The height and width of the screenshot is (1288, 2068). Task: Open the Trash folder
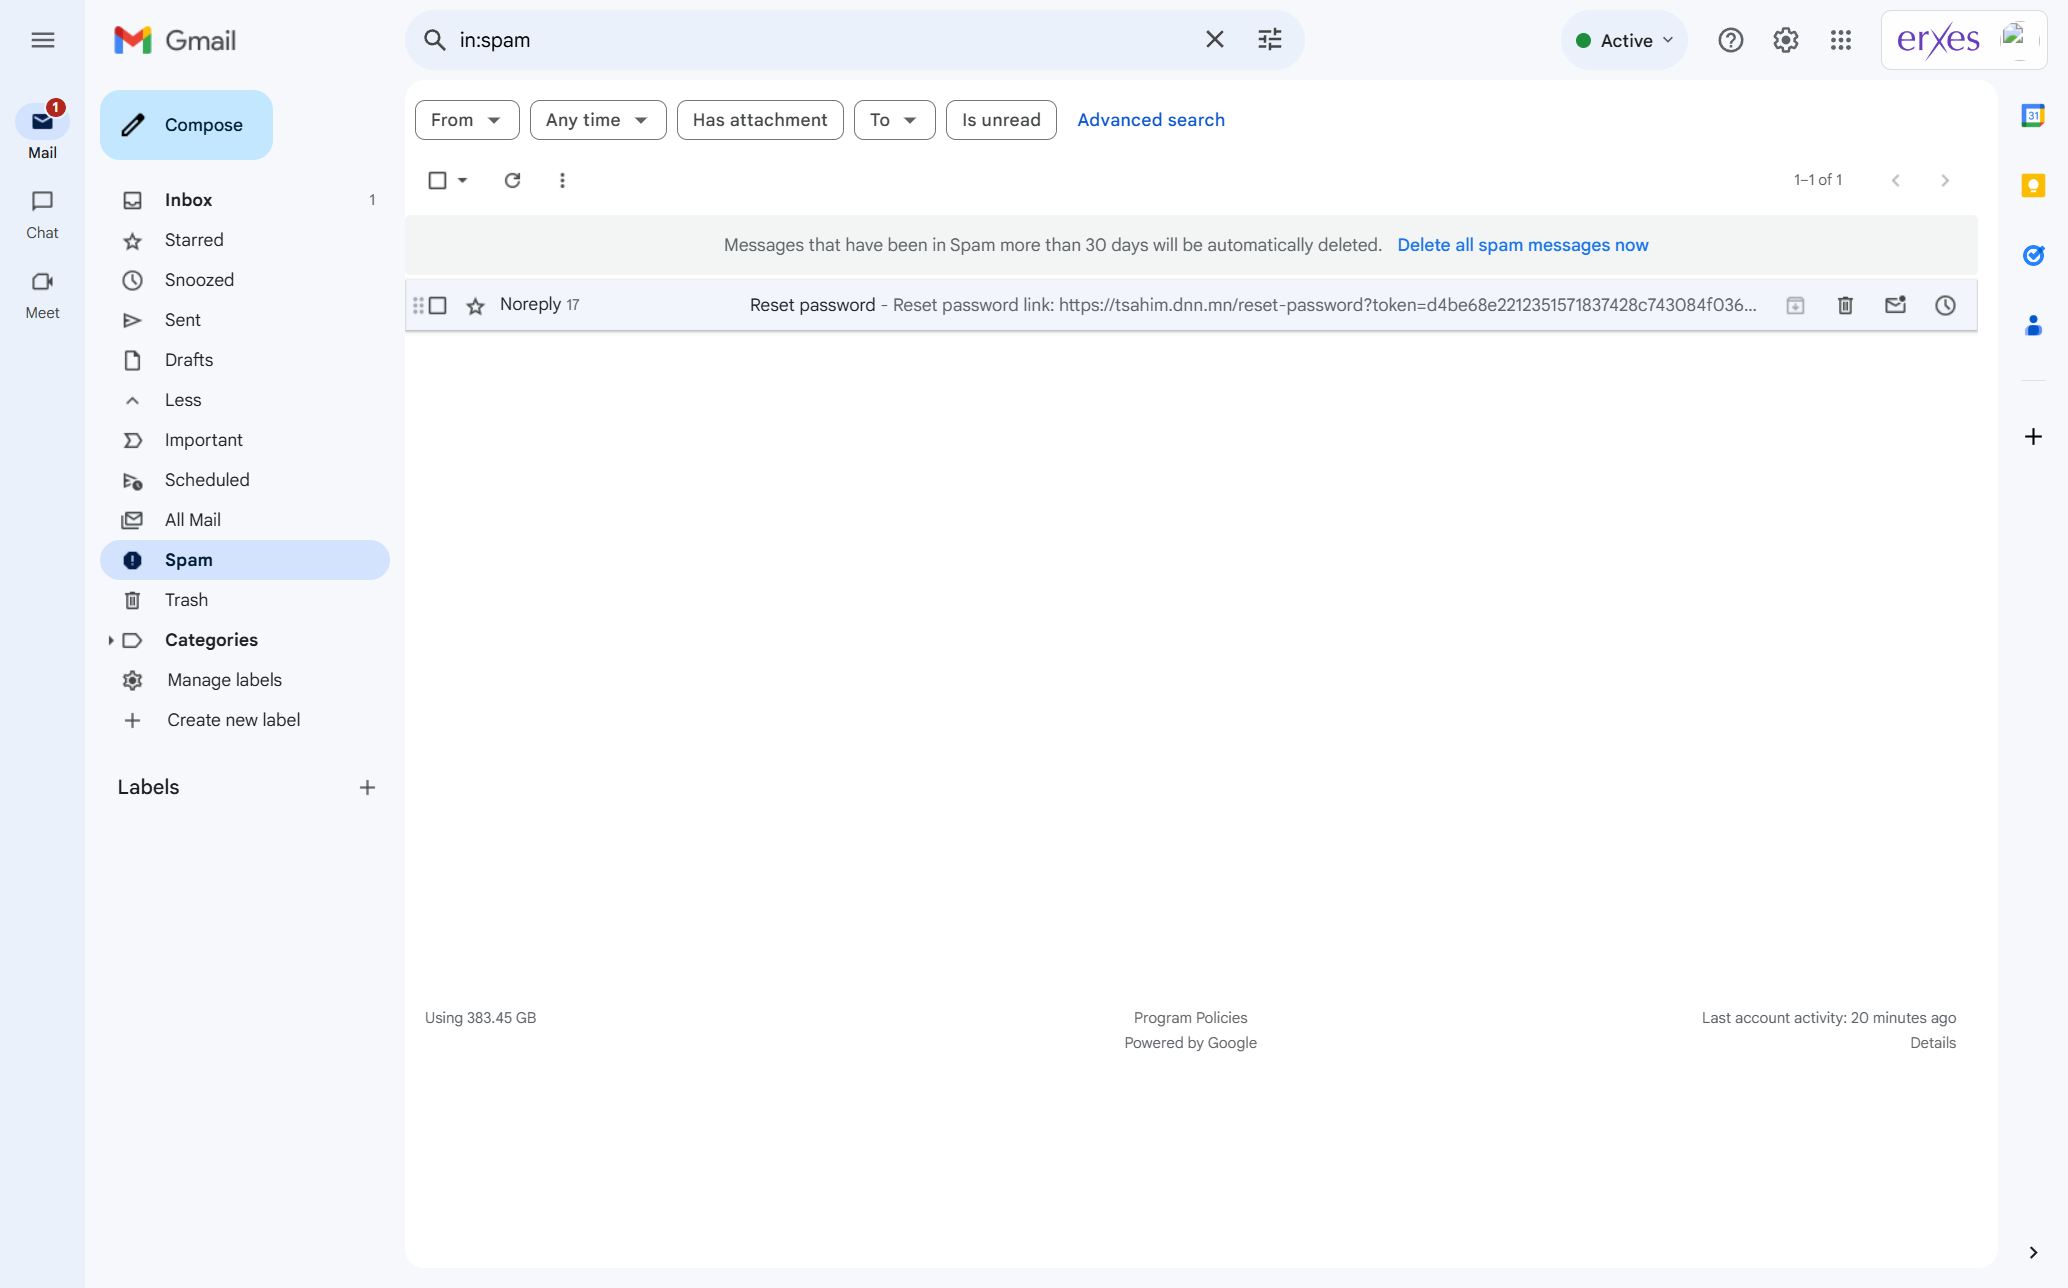coord(245,600)
